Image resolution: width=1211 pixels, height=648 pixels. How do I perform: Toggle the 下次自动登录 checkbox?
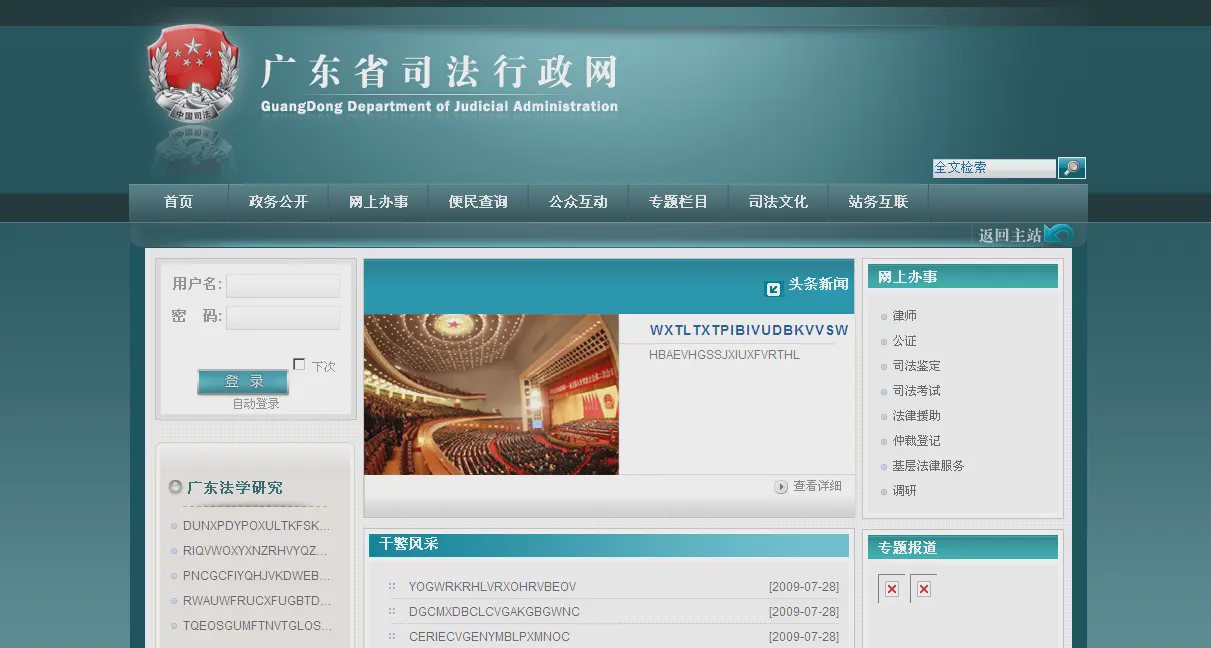tap(299, 364)
